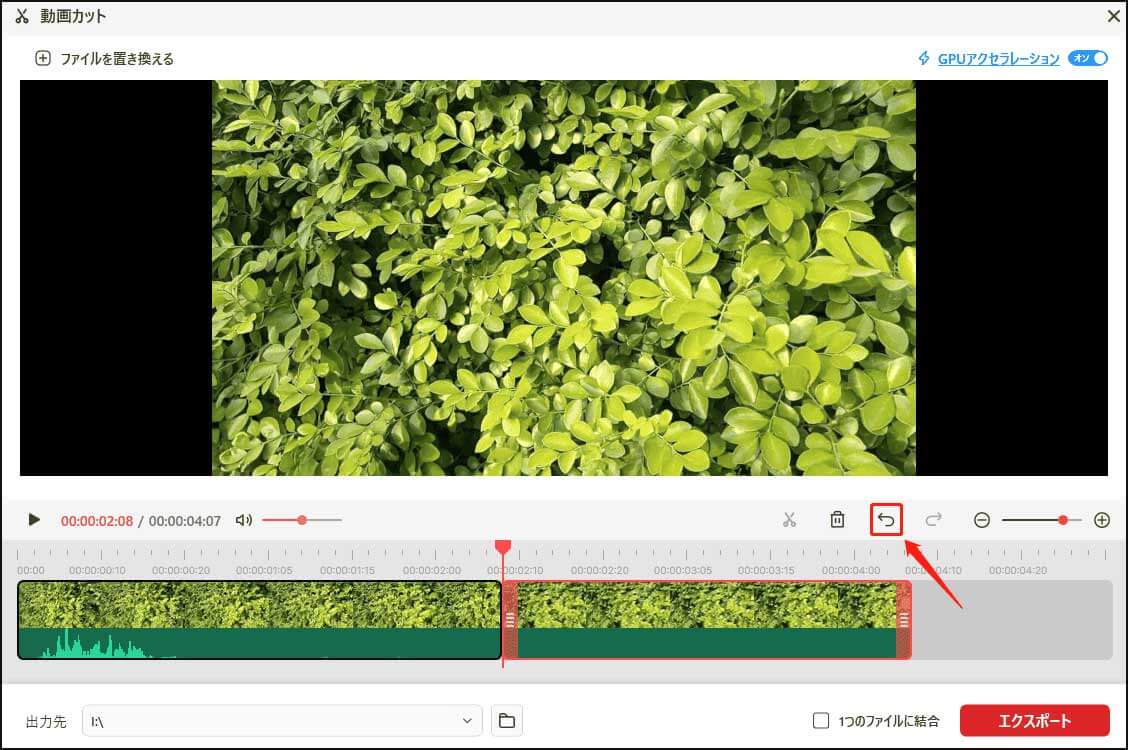Click the scissors split tool
The image size is (1128, 750).
pos(789,520)
